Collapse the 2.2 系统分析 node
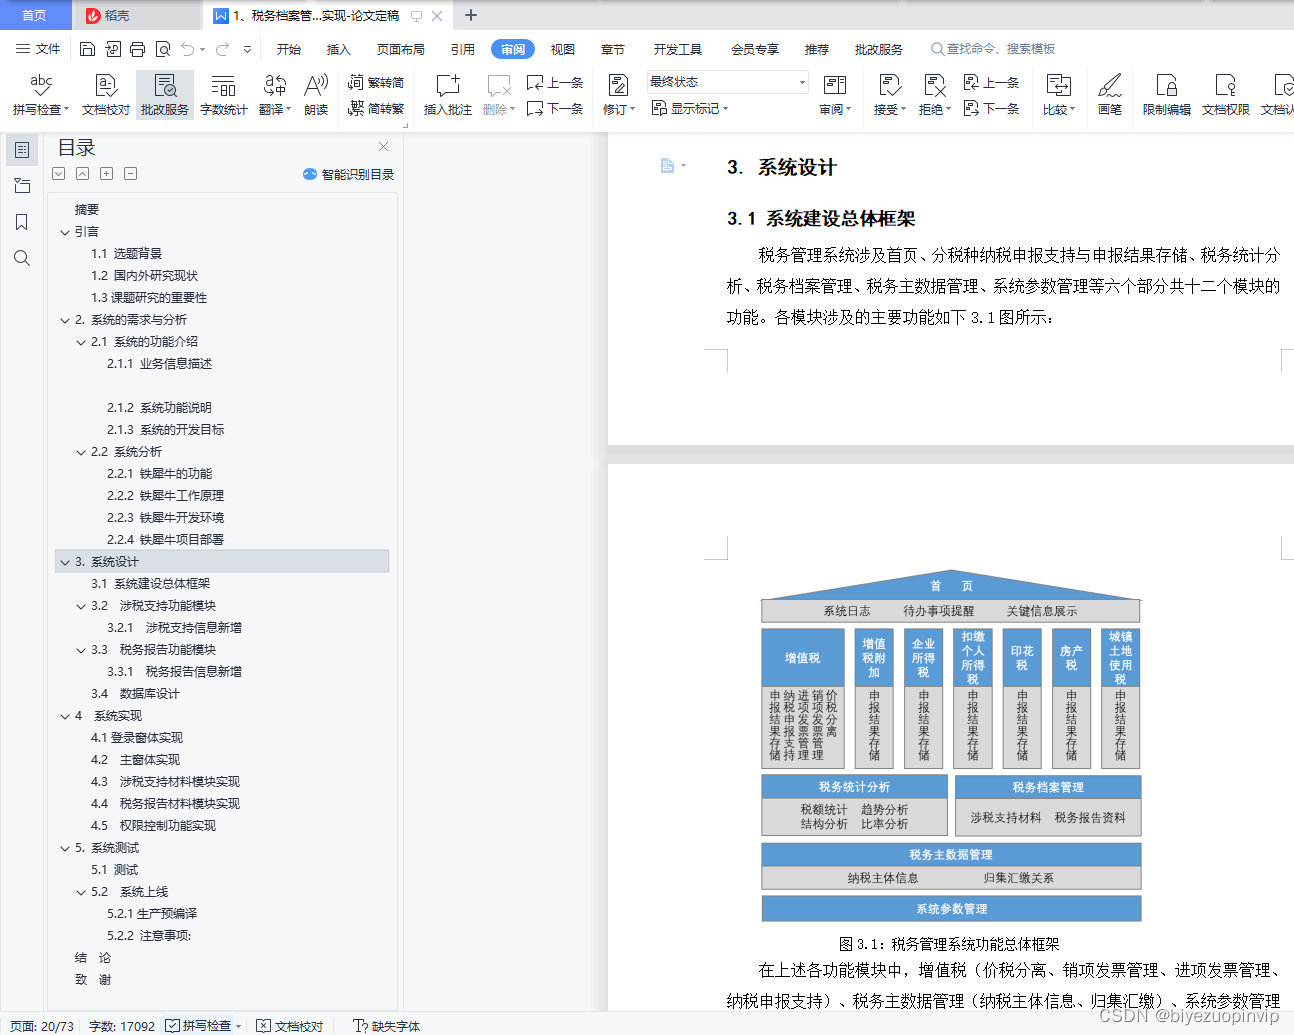 tap(81, 452)
